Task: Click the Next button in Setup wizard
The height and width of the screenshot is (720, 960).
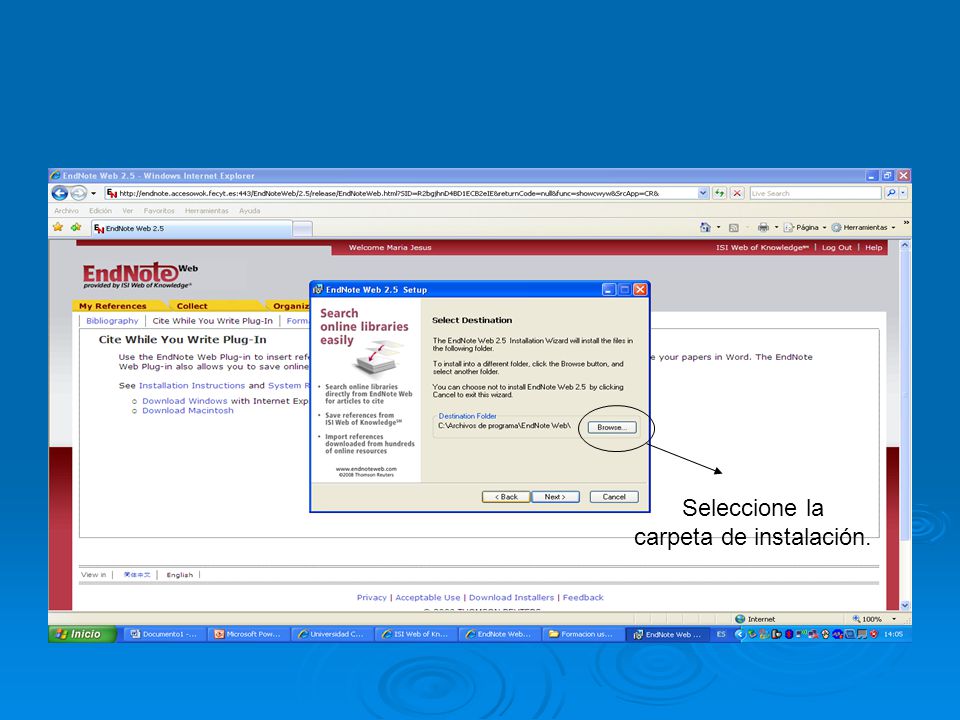Action: click(x=555, y=497)
